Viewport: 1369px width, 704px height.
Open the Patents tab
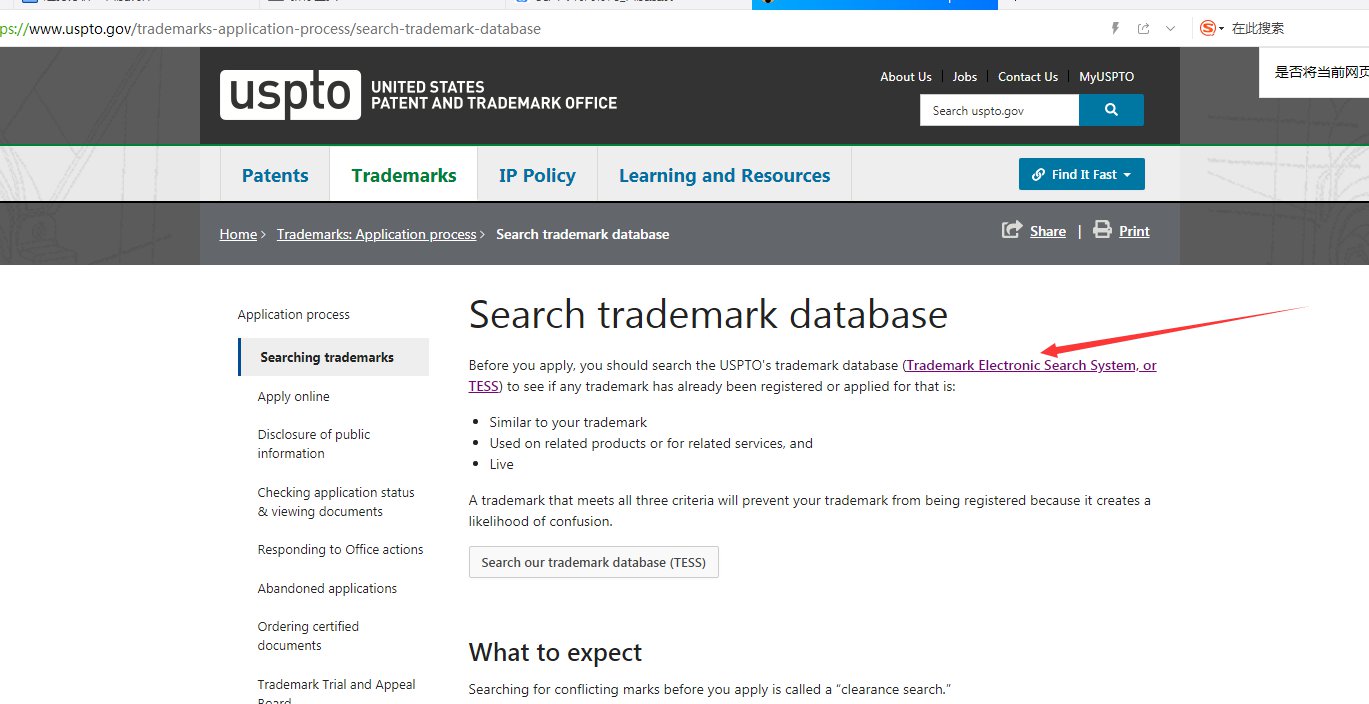coord(275,175)
